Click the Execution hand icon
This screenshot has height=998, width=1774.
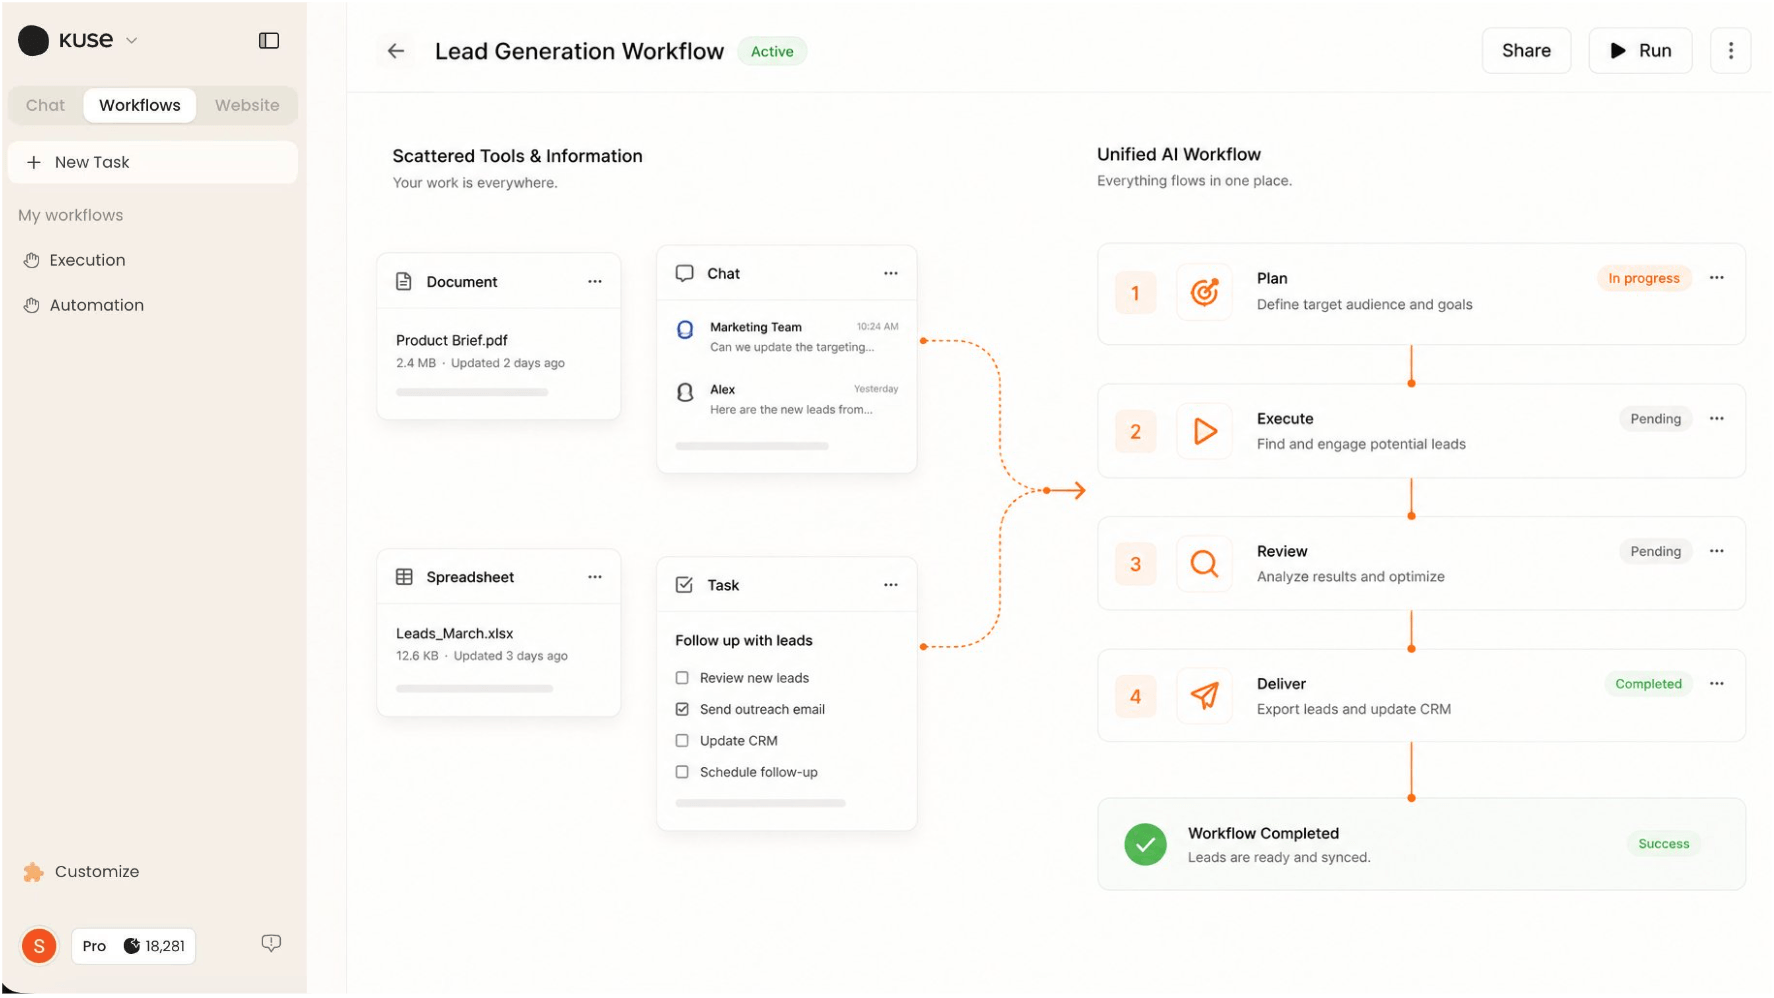pos(32,261)
